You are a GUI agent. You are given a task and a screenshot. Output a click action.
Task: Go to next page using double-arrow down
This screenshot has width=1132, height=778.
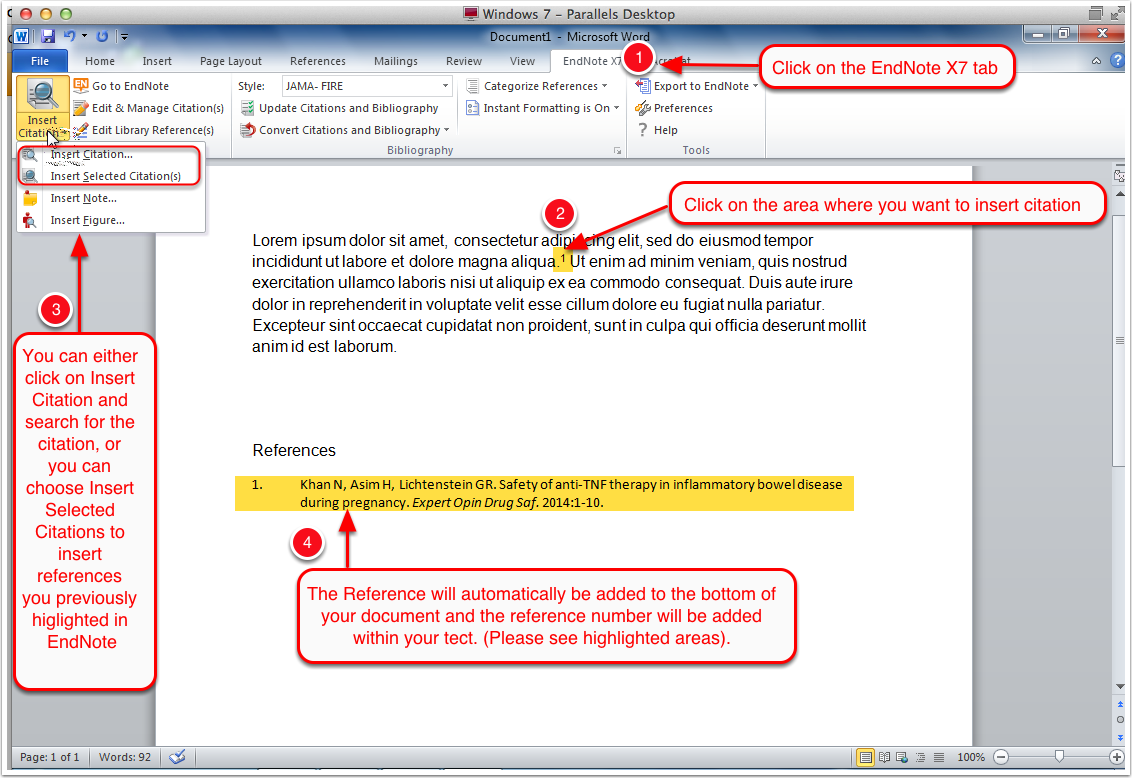tap(1120, 737)
